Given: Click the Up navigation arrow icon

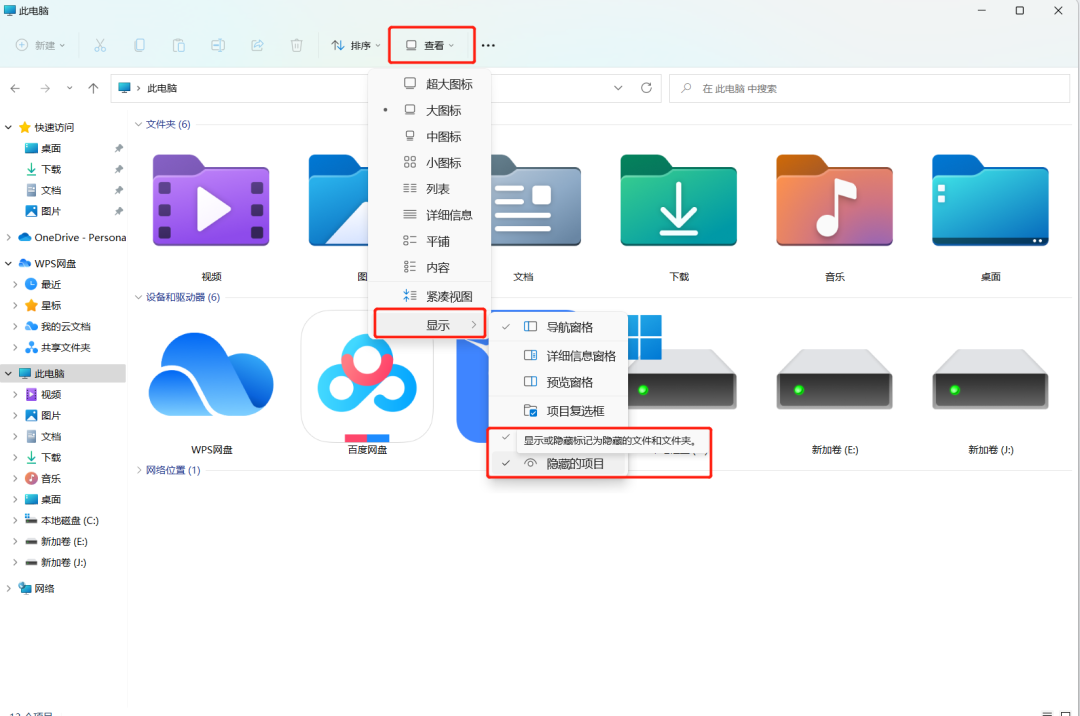Looking at the screenshot, I should [93, 88].
